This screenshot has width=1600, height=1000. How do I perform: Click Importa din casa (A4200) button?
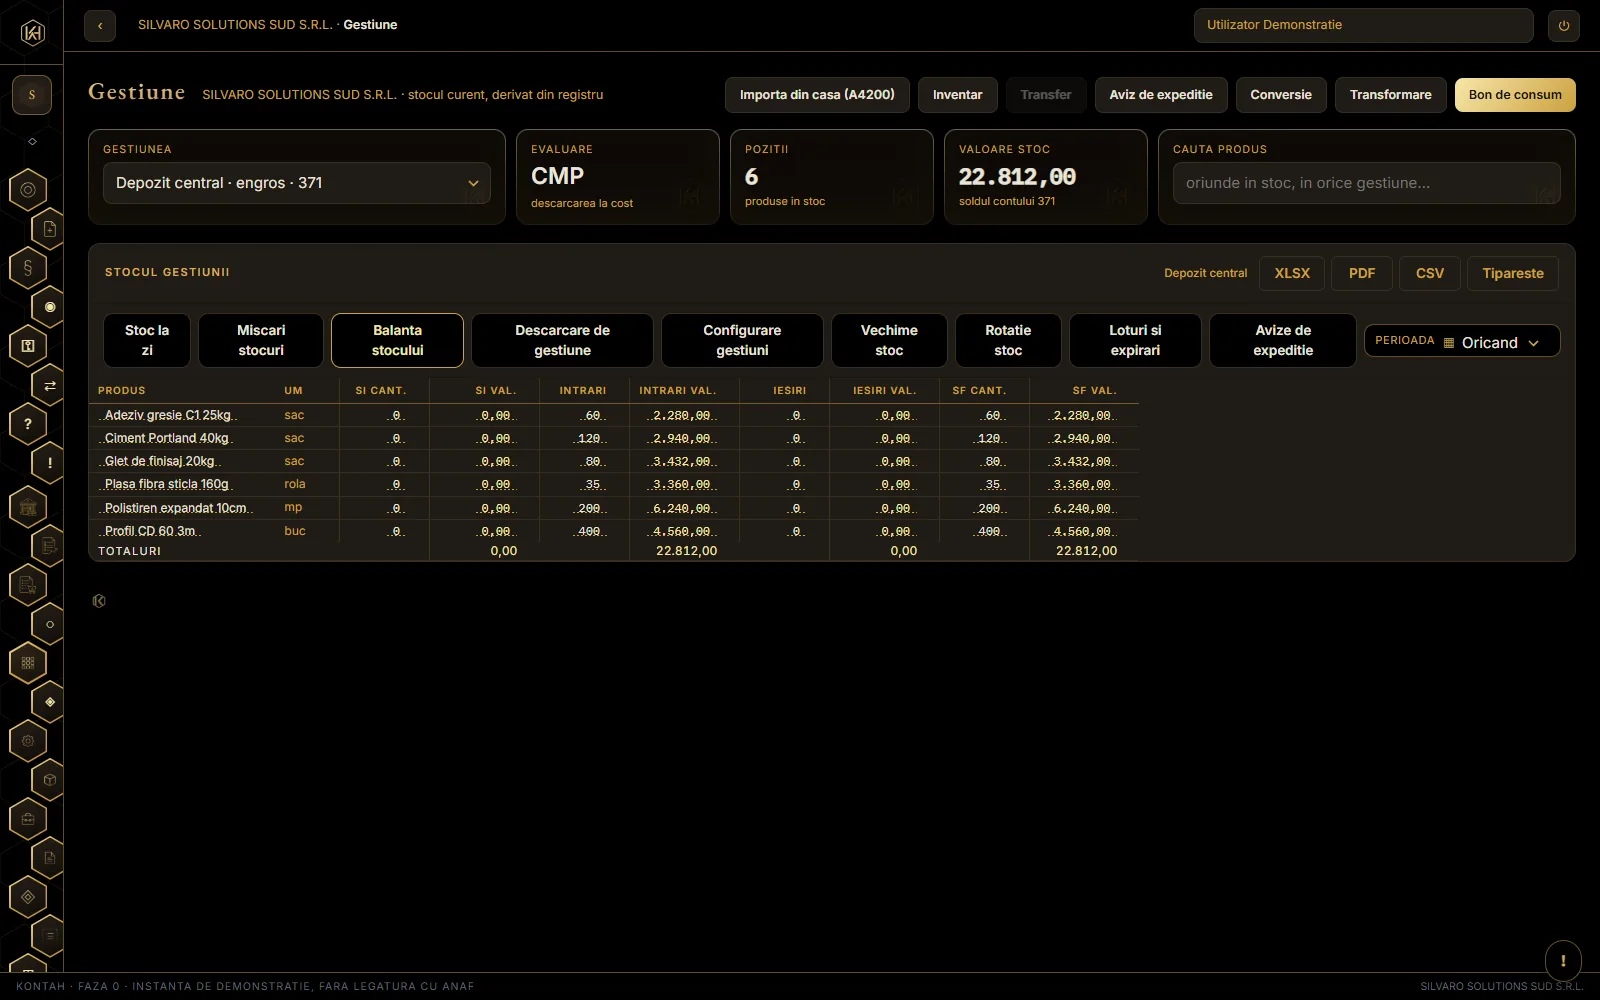817,95
